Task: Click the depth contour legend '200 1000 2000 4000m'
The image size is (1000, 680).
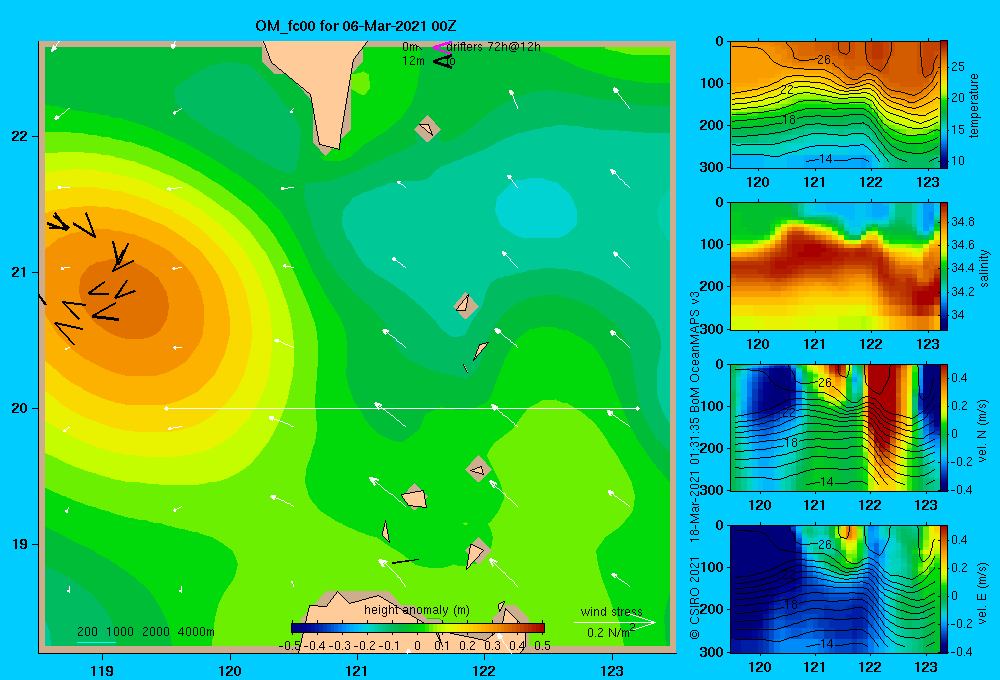Action: 145,632
